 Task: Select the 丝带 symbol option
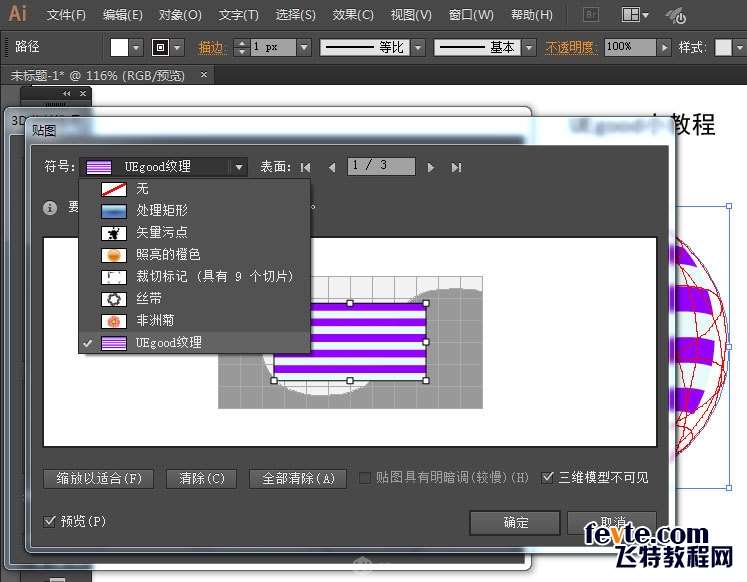click(x=194, y=299)
